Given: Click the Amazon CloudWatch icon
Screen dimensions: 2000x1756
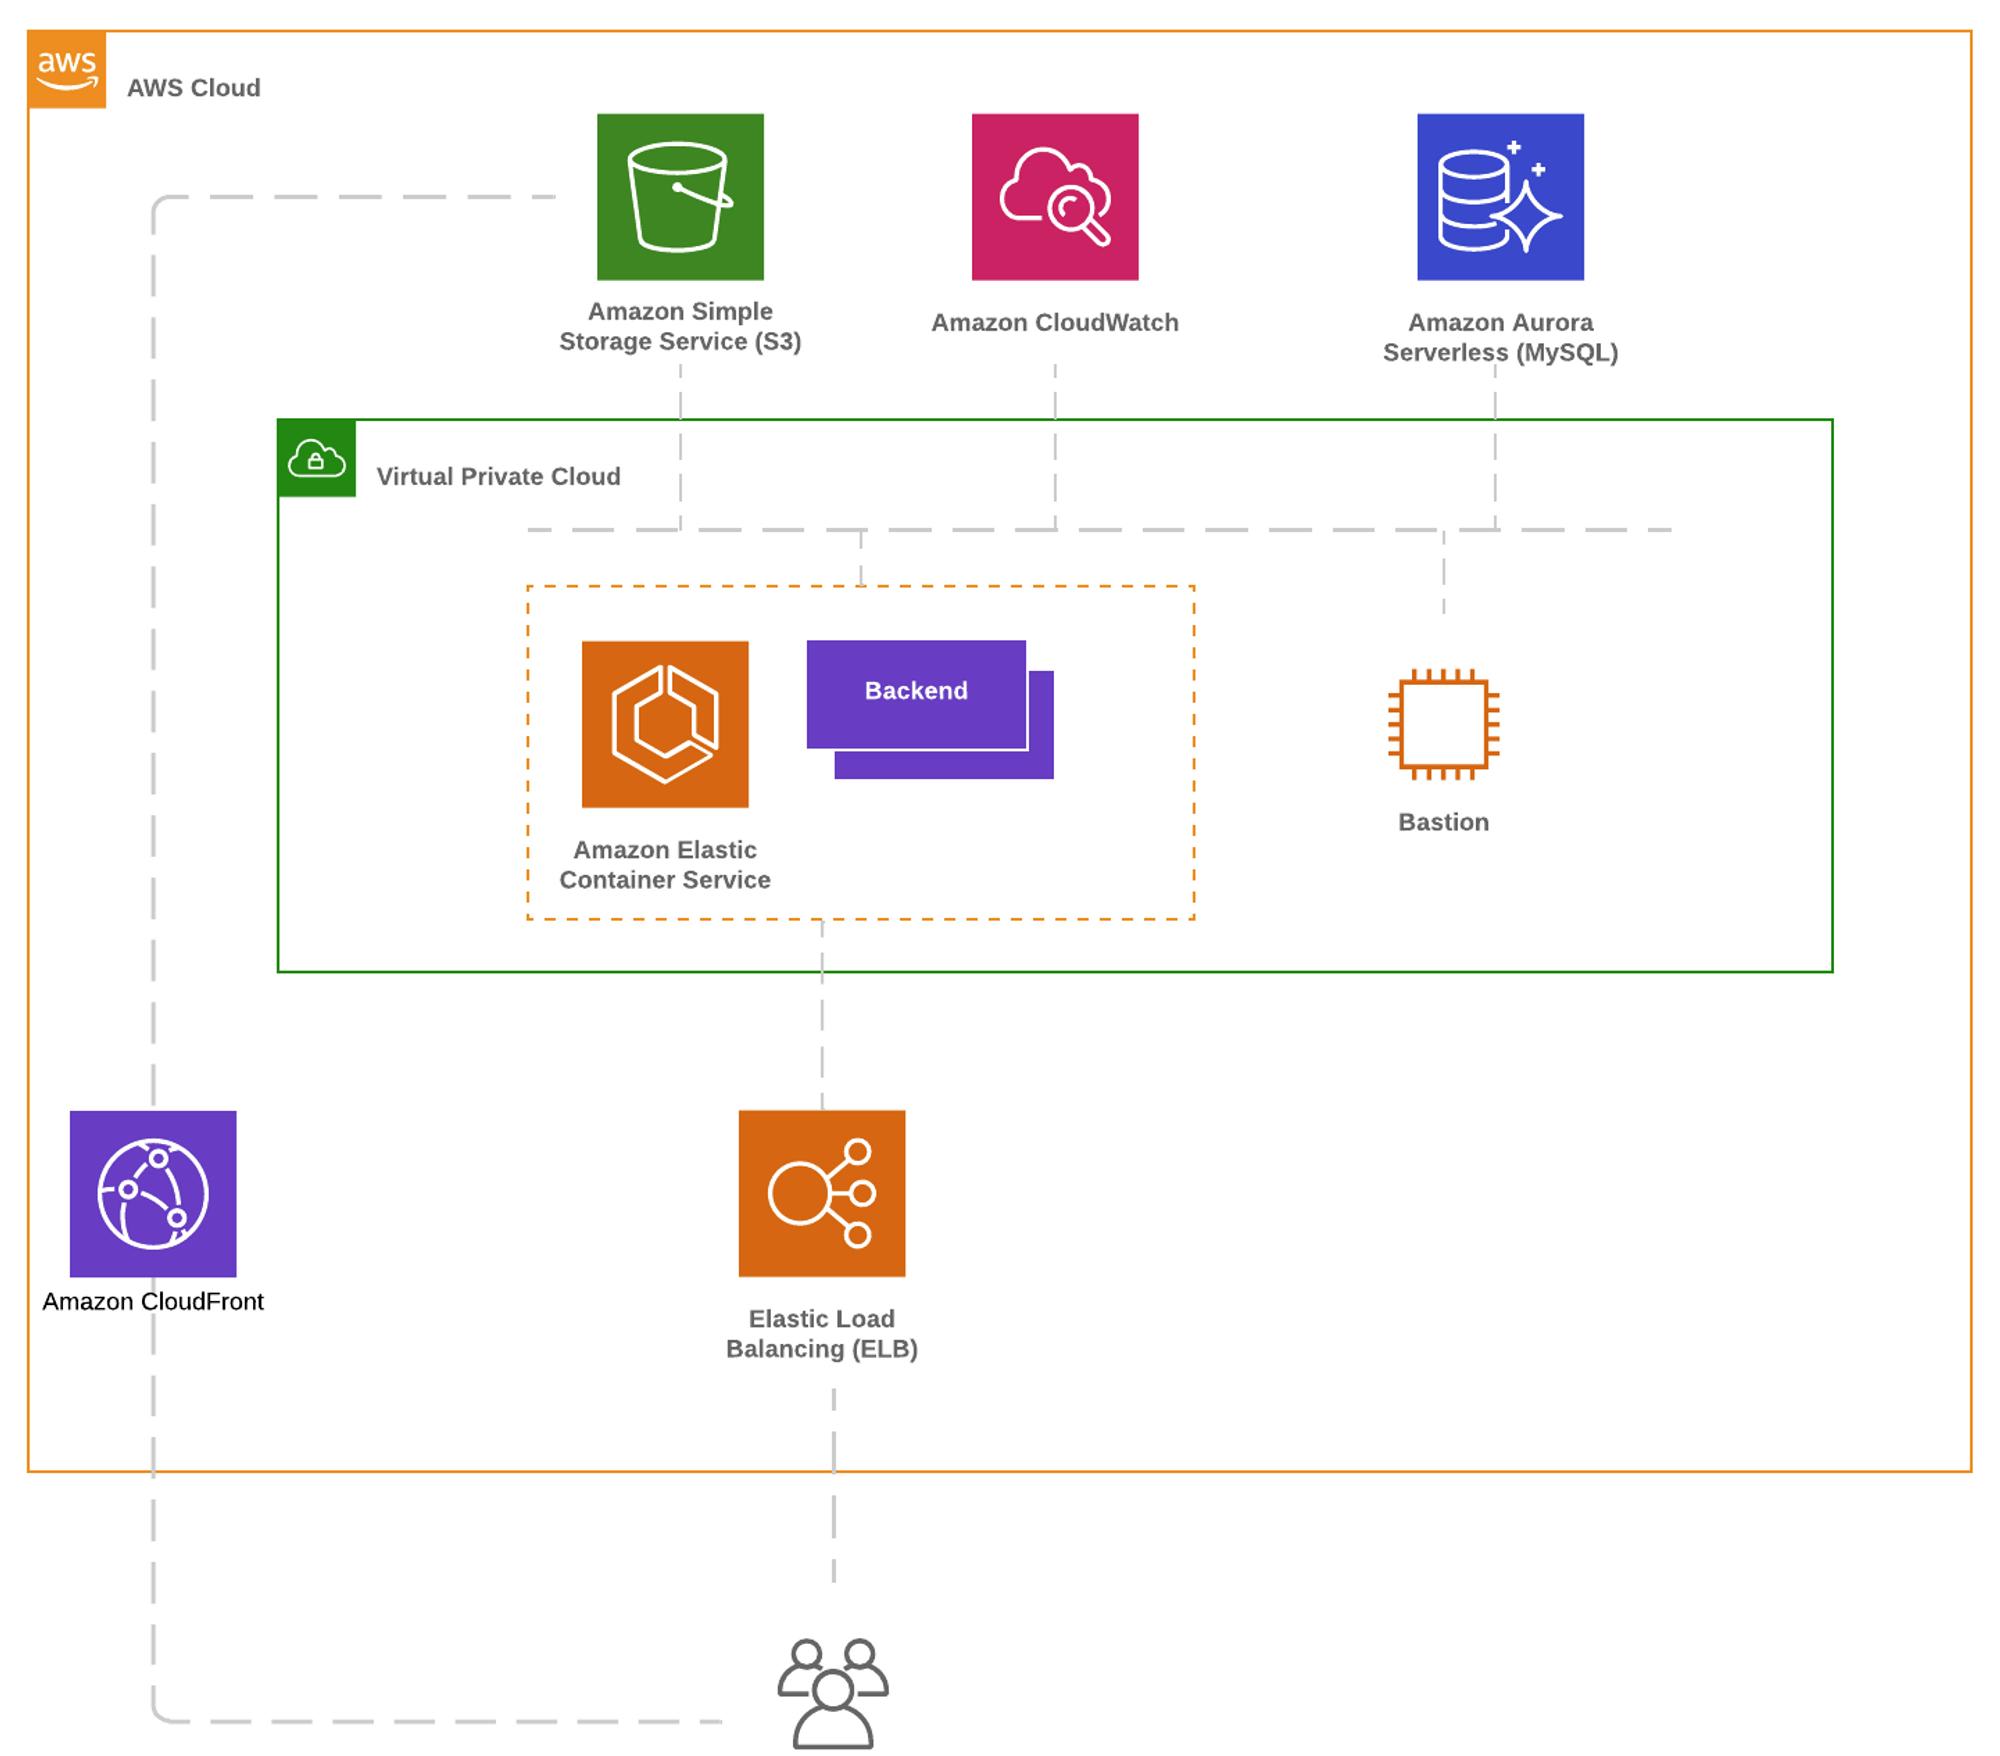Looking at the screenshot, I should [1054, 197].
